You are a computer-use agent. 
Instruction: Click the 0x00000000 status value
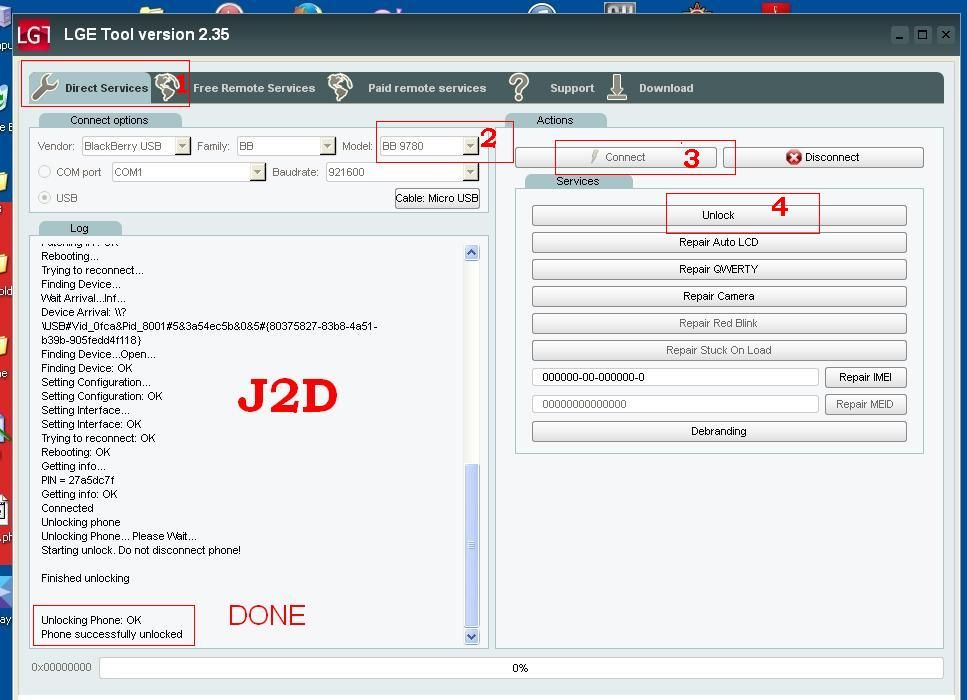[61, 667]
